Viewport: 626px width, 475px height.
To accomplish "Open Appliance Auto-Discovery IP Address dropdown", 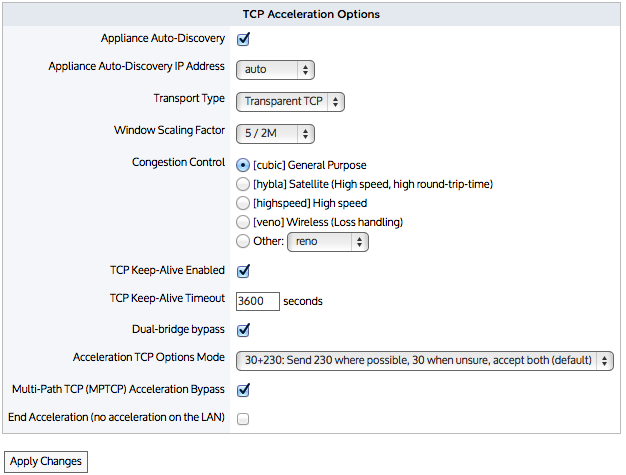I will tap(275, 70).
